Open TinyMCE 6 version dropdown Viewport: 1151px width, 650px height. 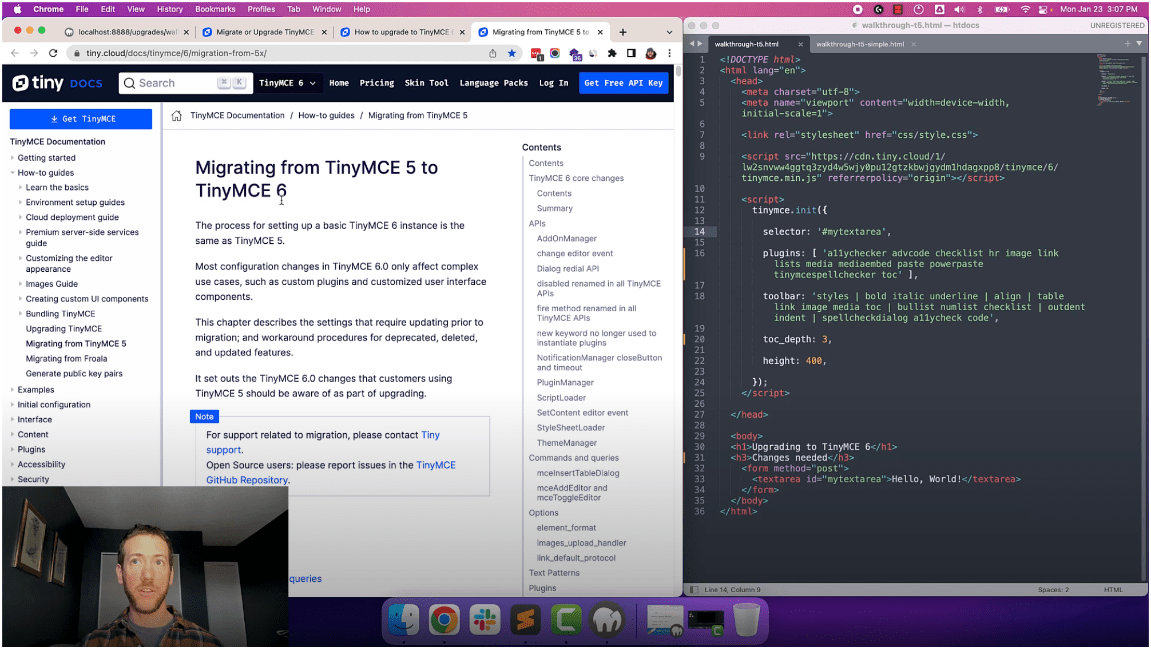click(x=287, y=83)
